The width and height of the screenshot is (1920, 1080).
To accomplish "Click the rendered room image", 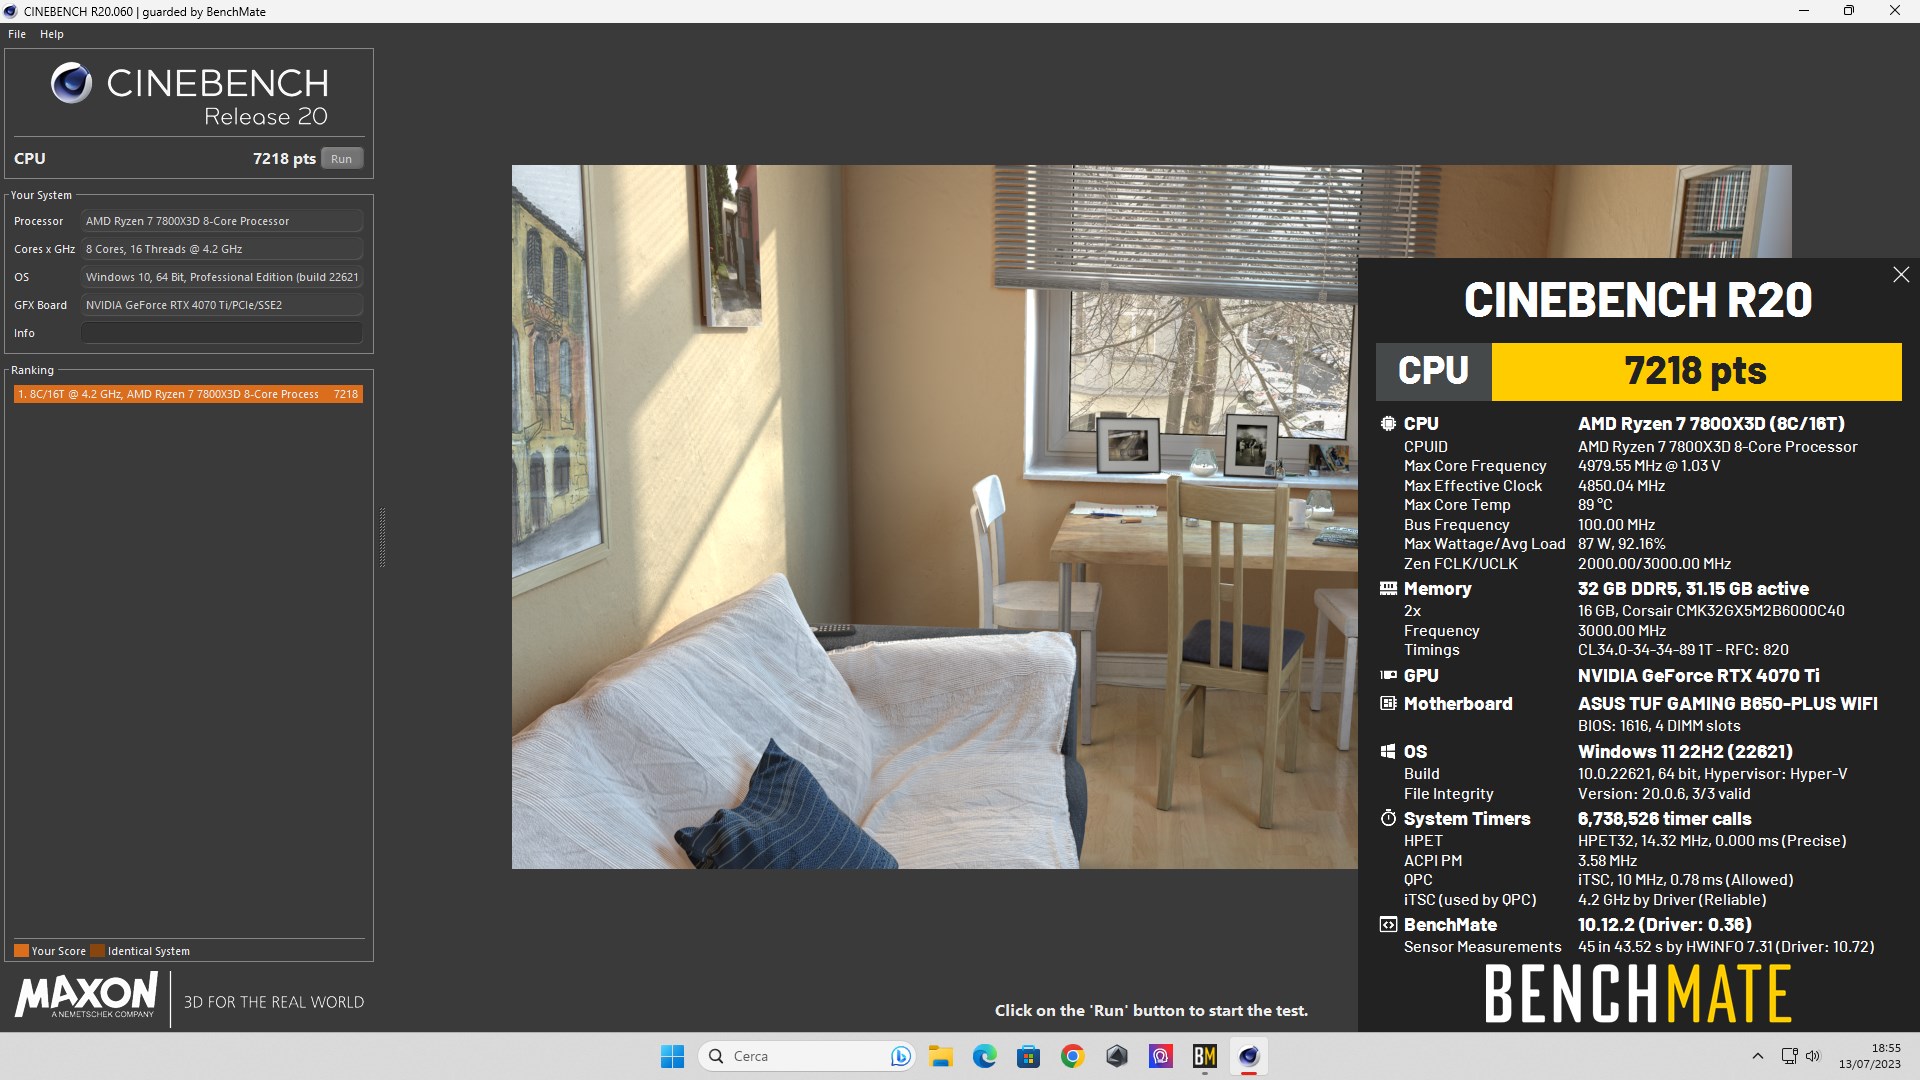I will (x=934, y=517).
